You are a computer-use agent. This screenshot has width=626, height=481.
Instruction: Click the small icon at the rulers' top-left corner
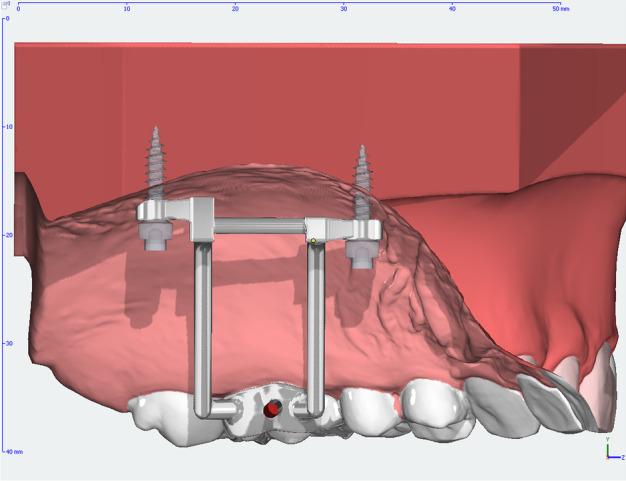[x=6, y=5]
